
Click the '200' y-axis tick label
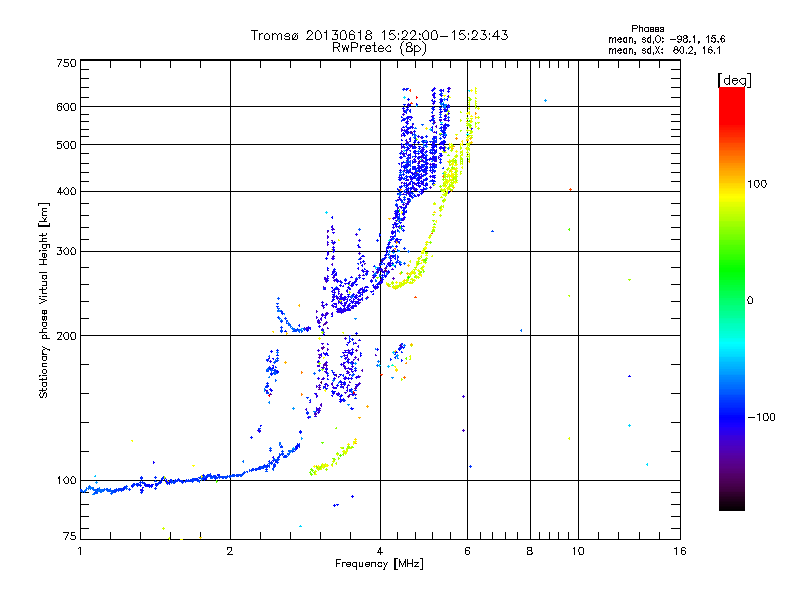click(x=66, y=336)
